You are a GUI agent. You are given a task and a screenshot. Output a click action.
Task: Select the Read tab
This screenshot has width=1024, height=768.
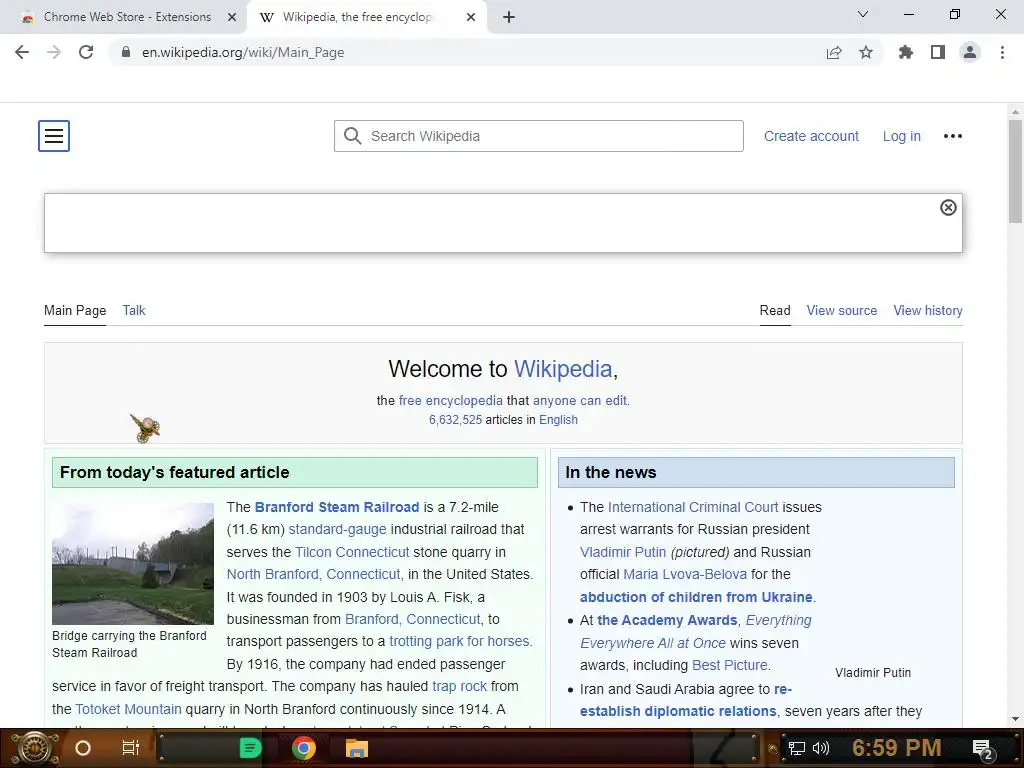click(775, 310)
